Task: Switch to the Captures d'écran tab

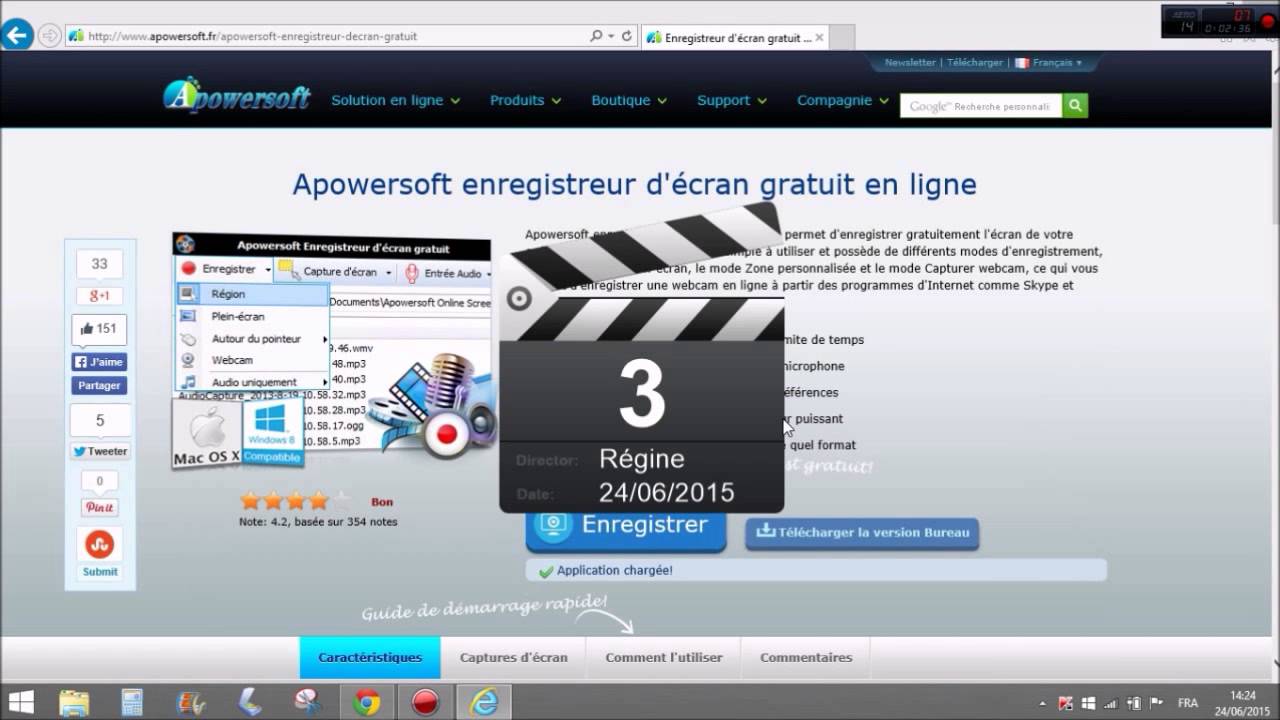Action: [513, 657]
